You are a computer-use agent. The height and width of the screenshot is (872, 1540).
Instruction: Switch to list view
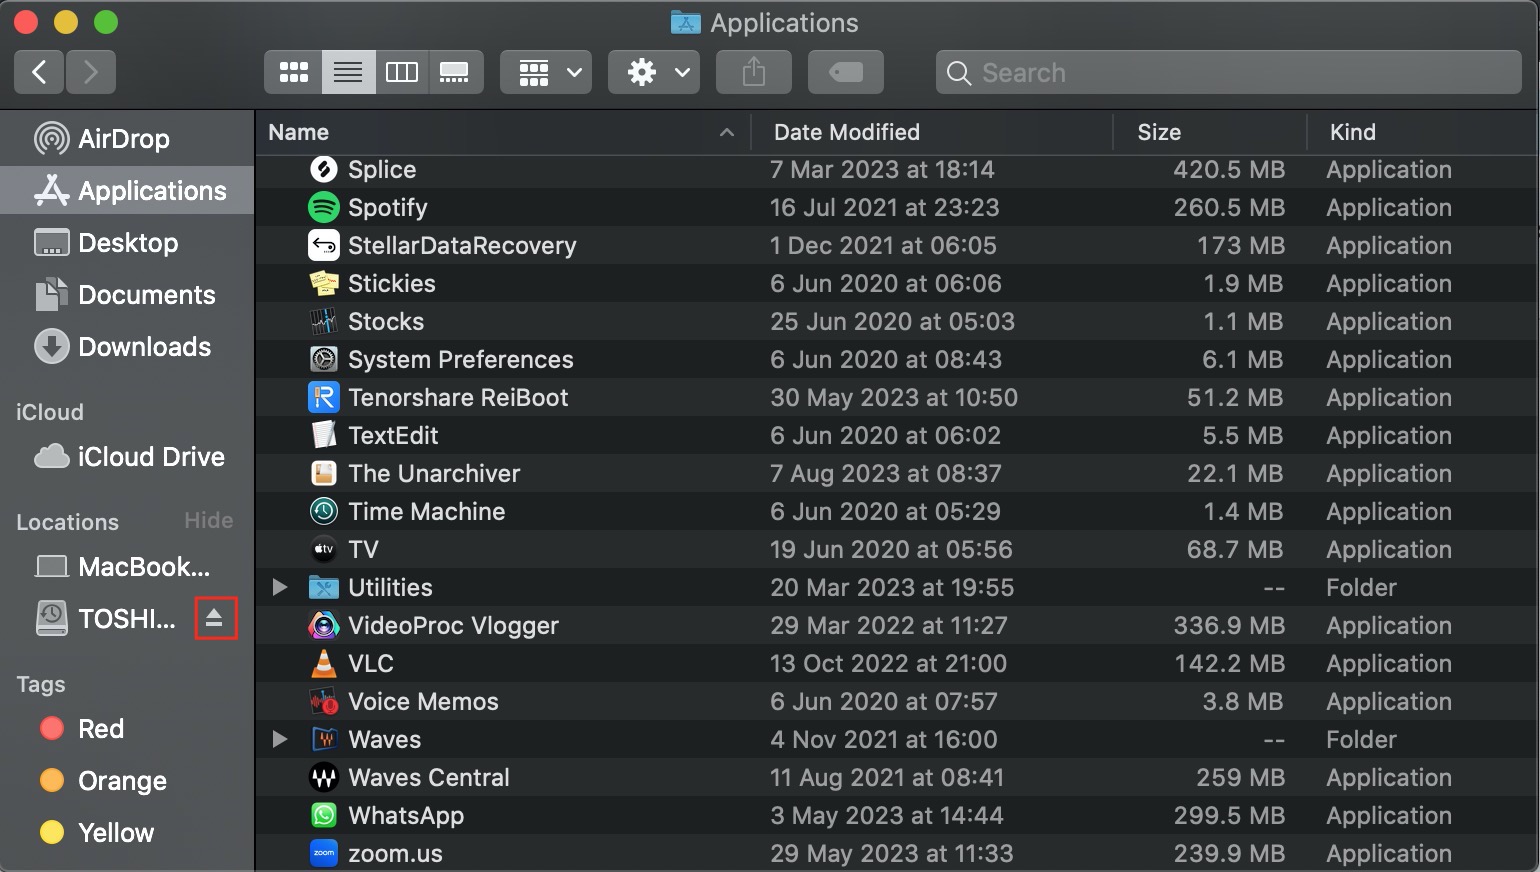tap(348, 72)
